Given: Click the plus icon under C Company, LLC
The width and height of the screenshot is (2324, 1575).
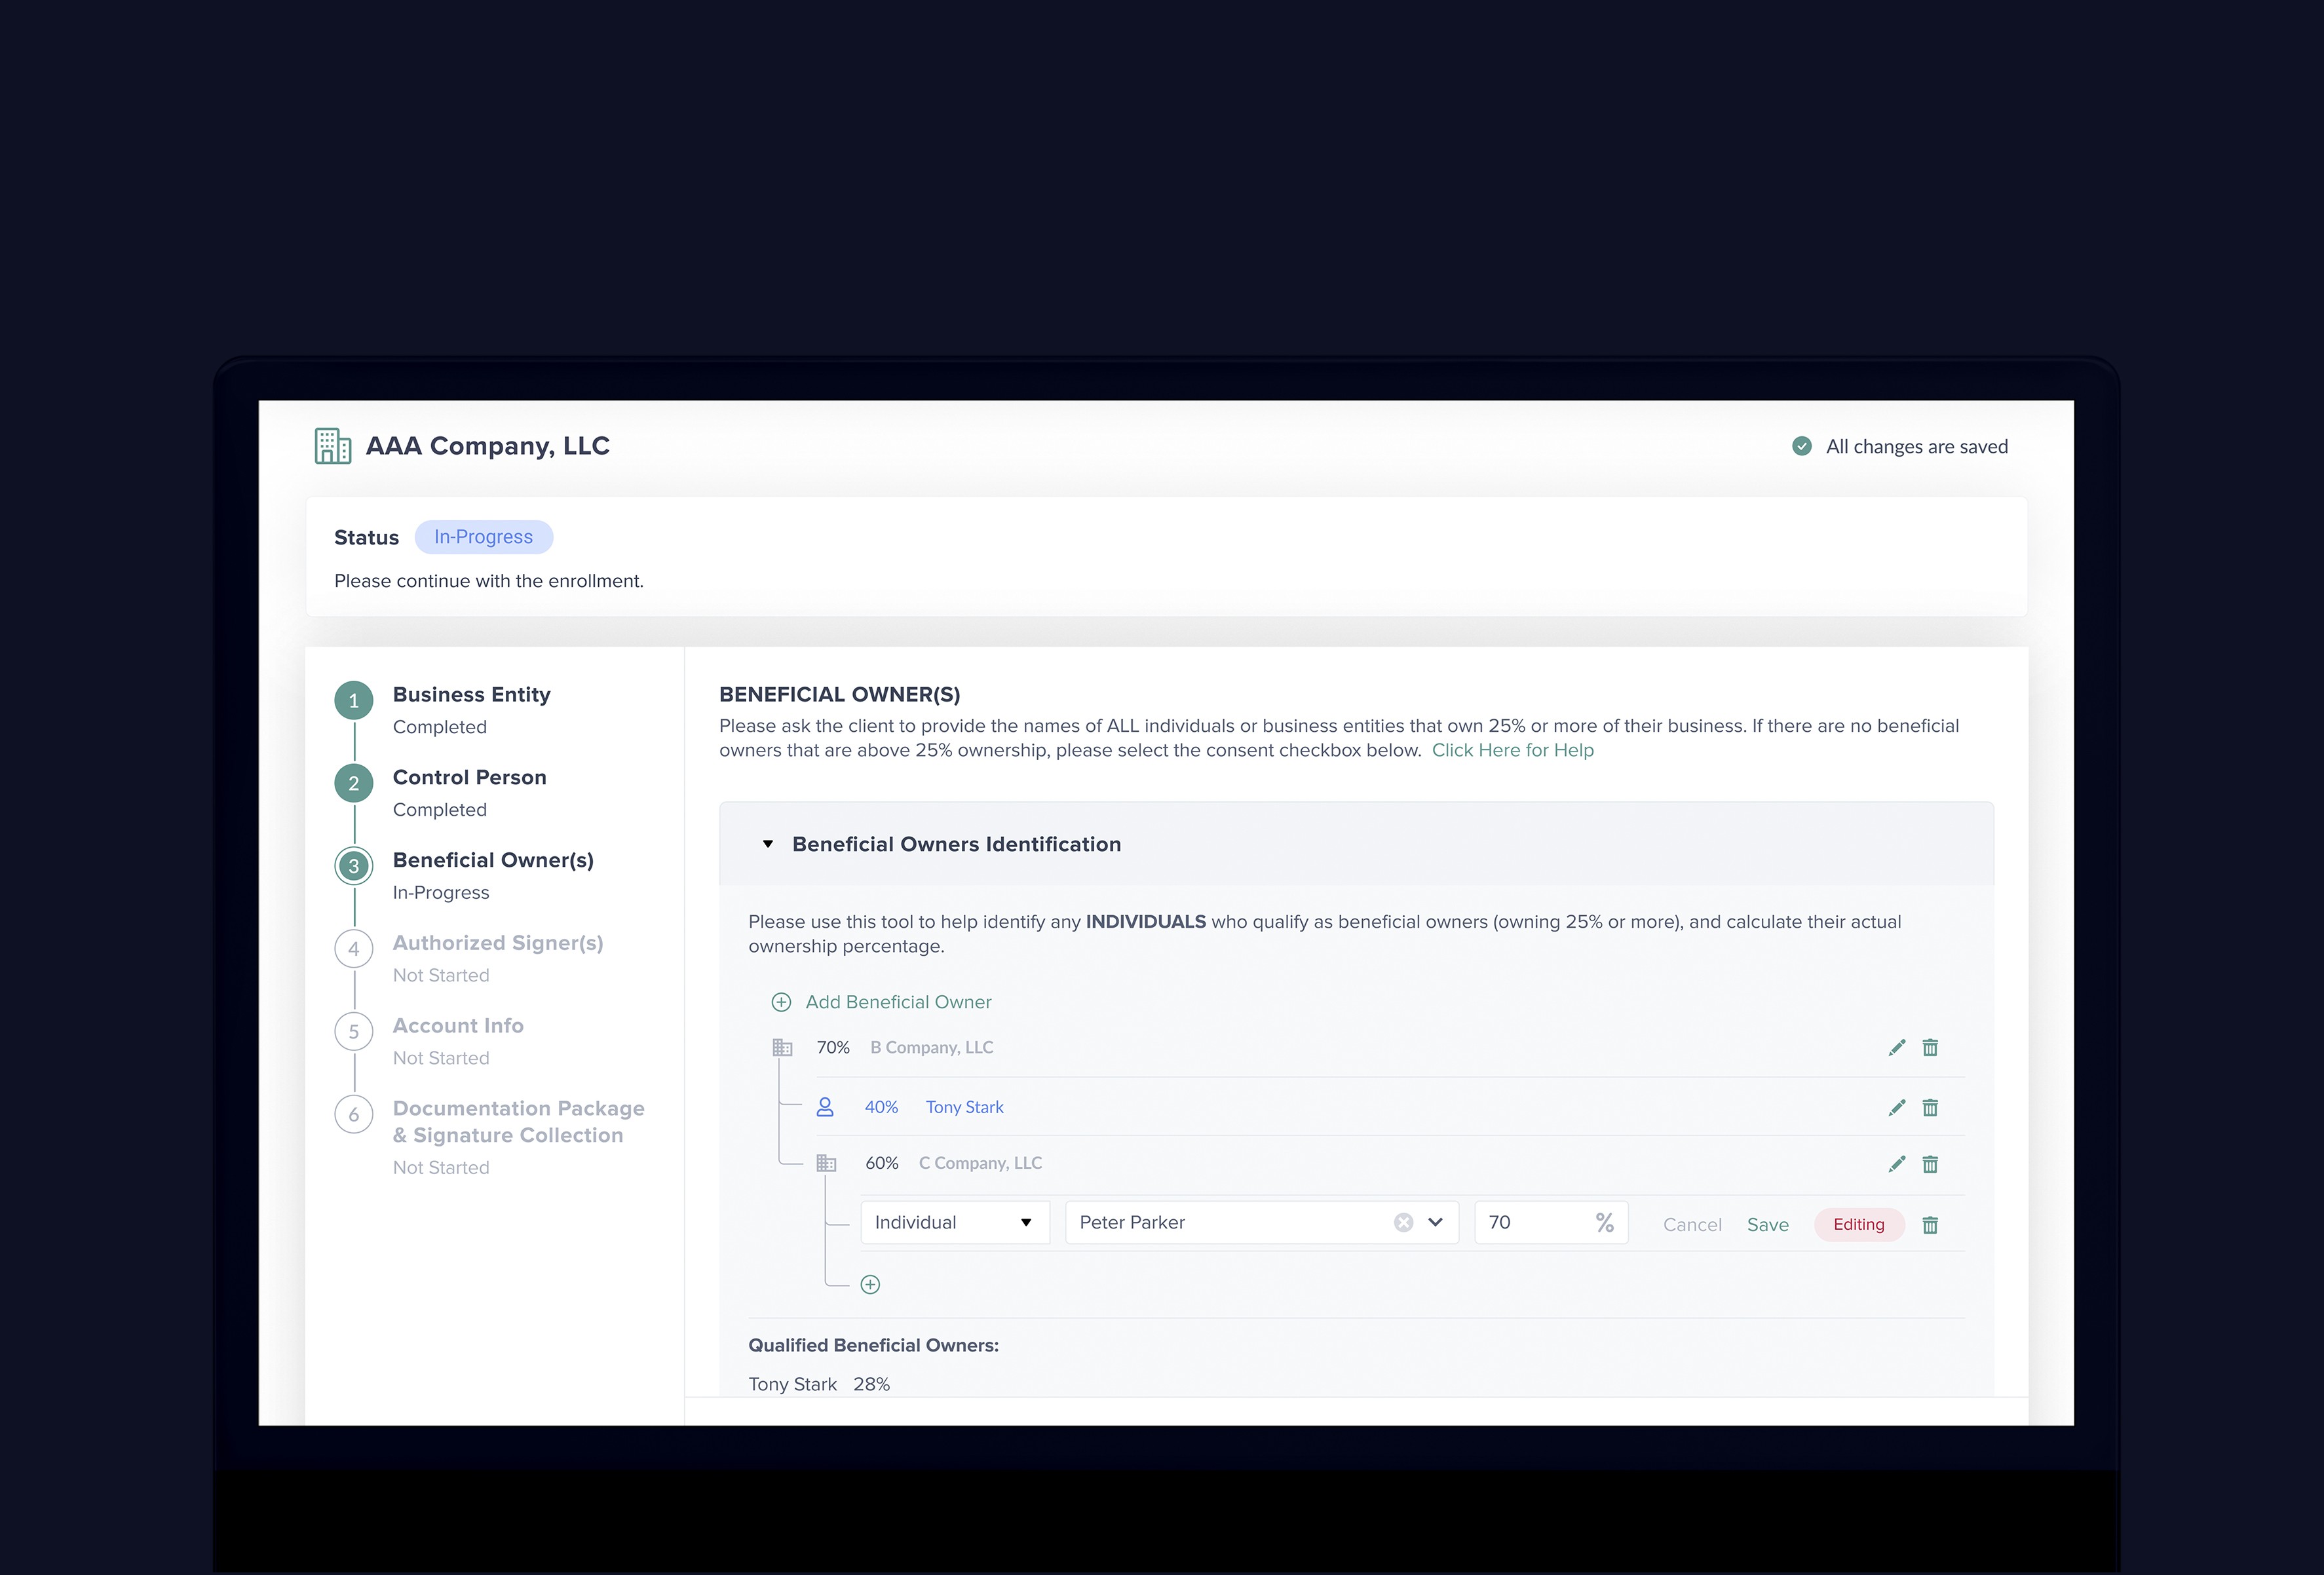Looking at the screenshot, I should (x=870, y=1284).
